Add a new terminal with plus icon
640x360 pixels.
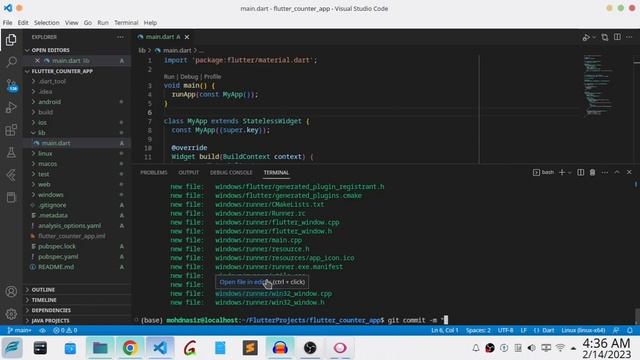(562, 172)
